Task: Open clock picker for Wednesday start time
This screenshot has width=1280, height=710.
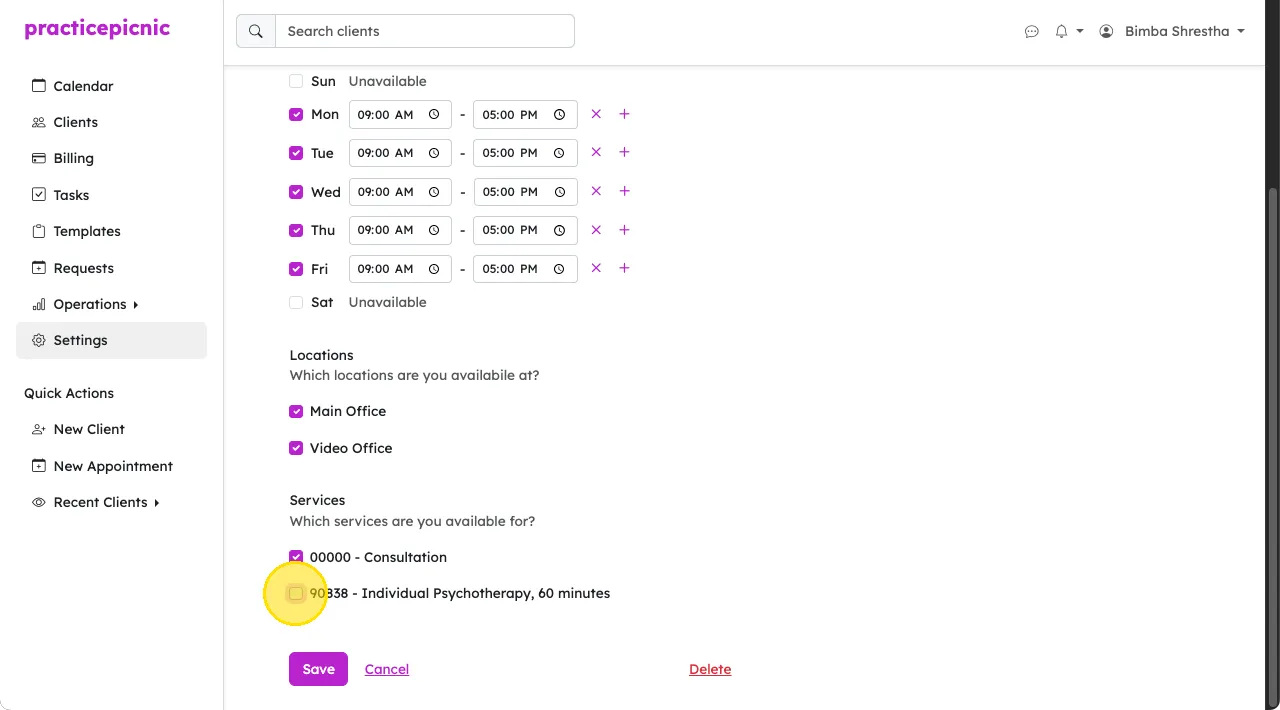Action: click(x=434, y=192)
